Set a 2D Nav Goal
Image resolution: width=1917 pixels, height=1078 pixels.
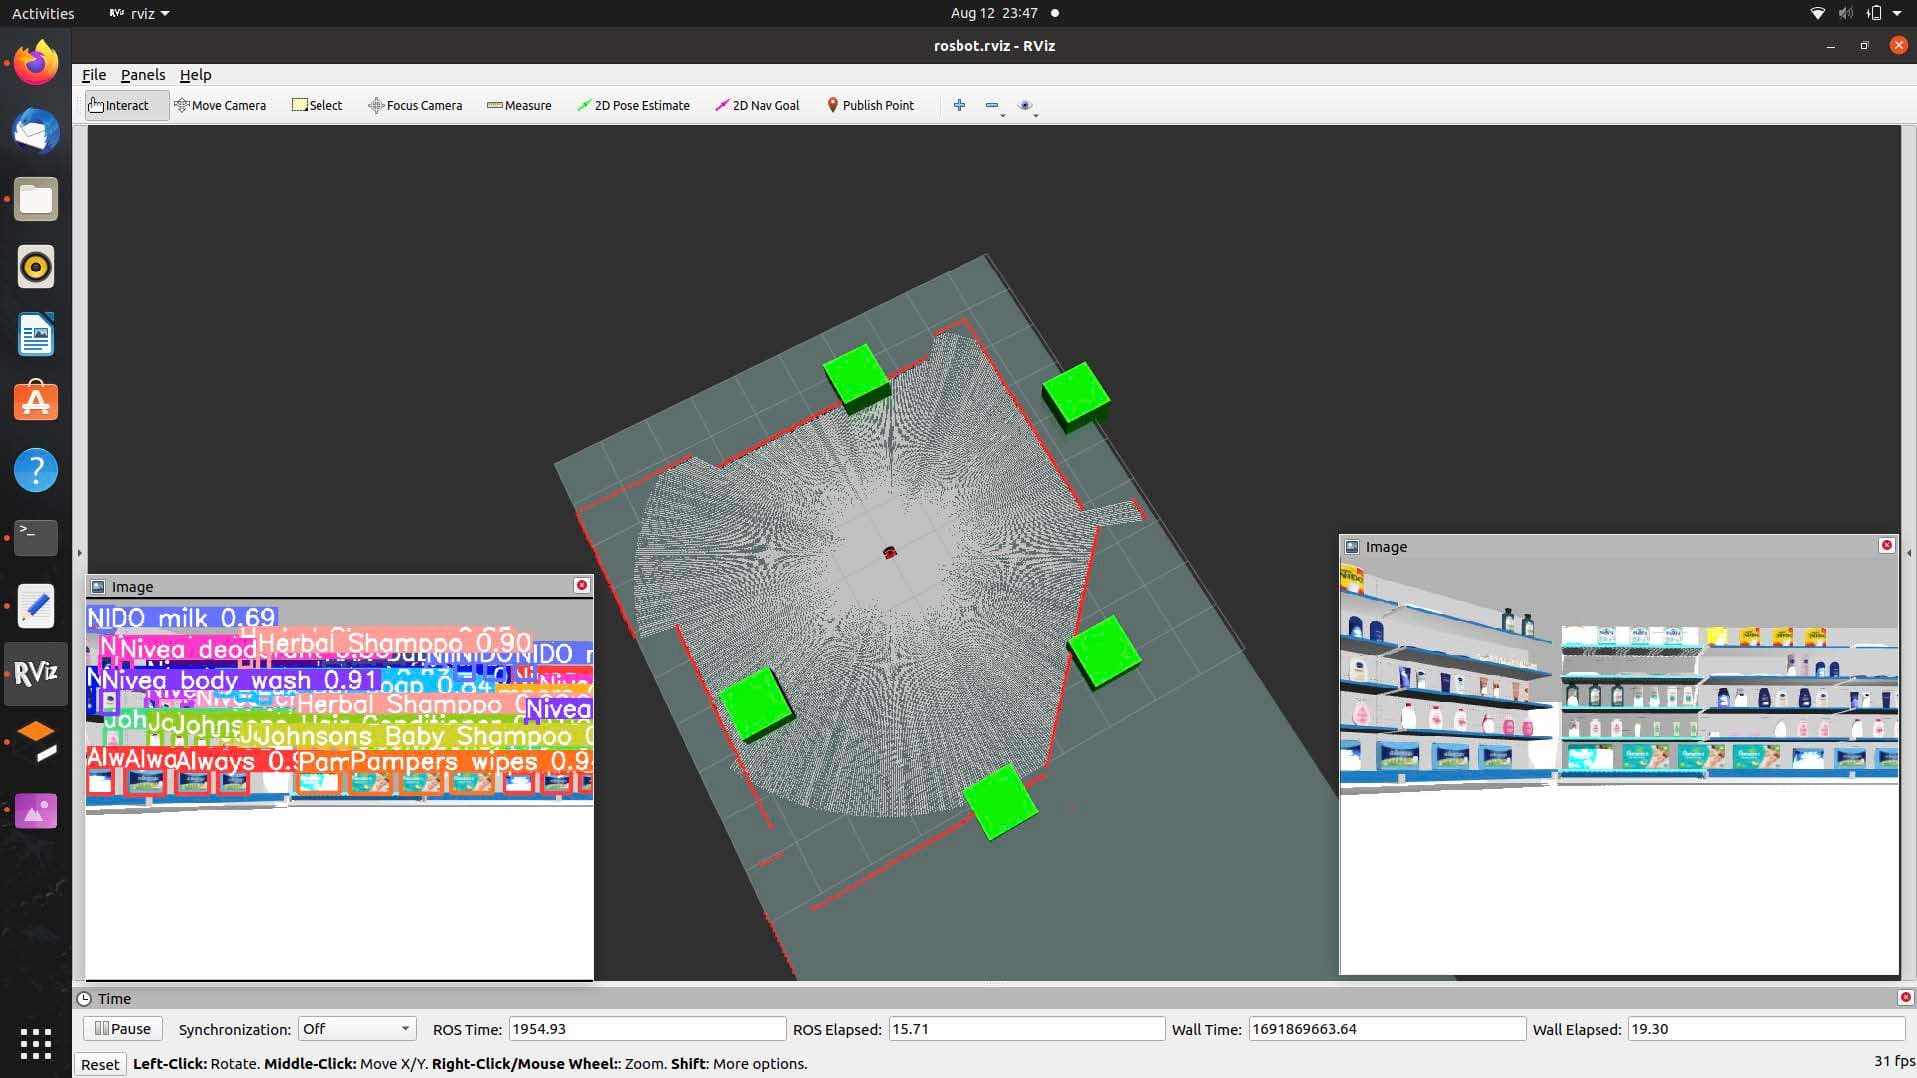(x=757, y=105)
